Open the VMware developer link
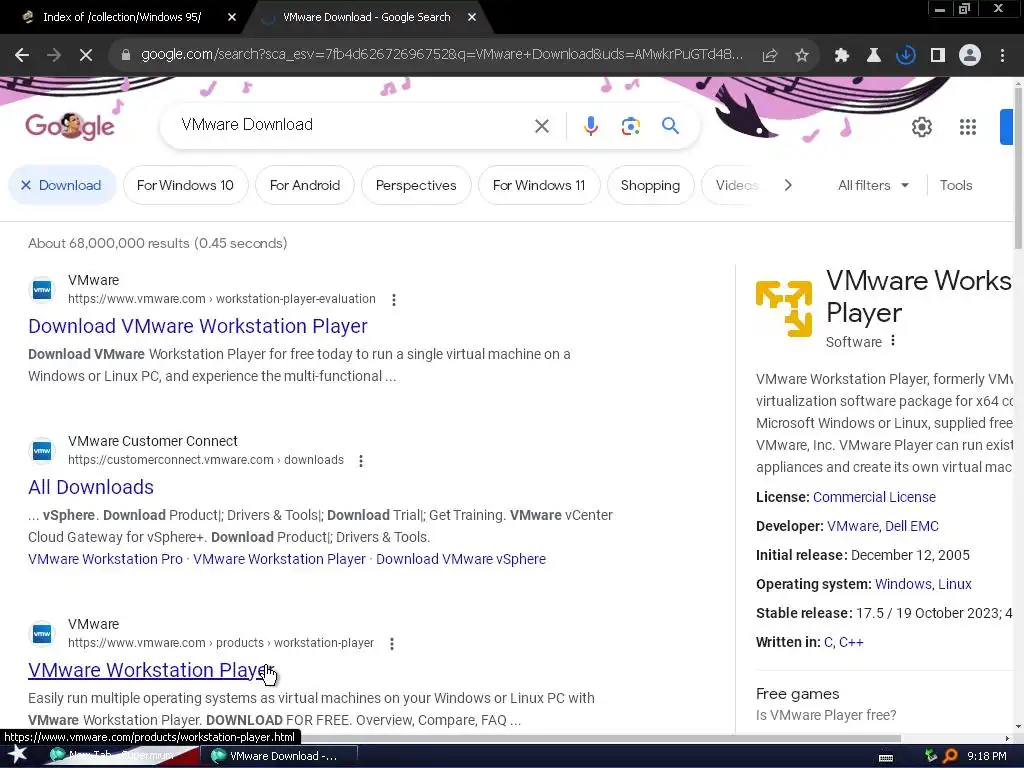The height and width of the screenshot is (768, 1024). 853,526
